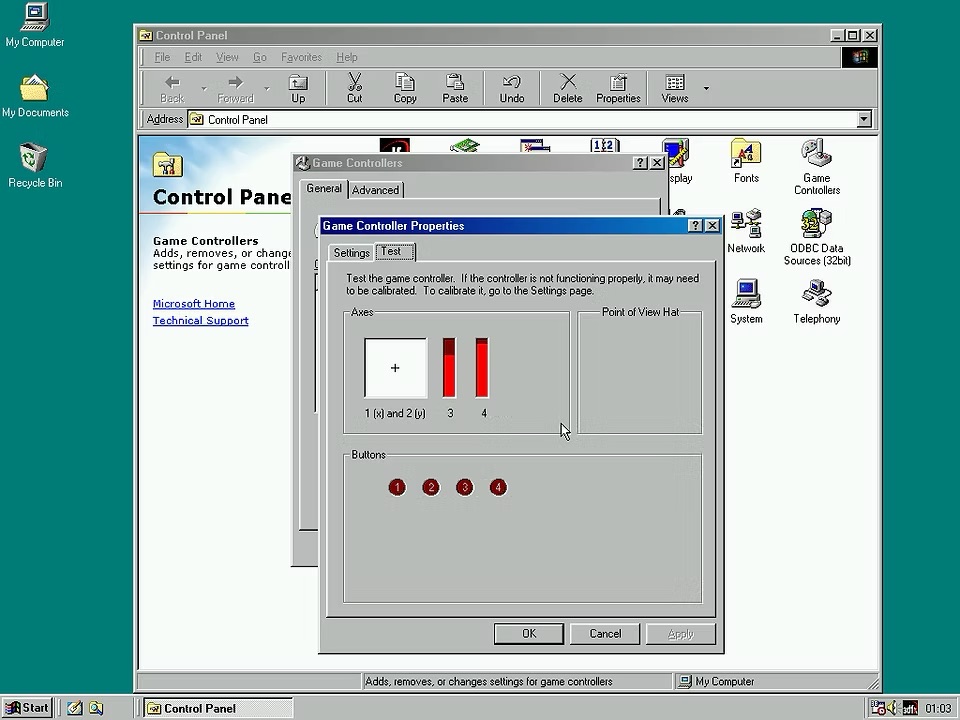Image resolution: width=960 pixels, height=720 pixels.
Task: Click the help question mark in Game Controller Properties
Action: [x=695, y=225]
